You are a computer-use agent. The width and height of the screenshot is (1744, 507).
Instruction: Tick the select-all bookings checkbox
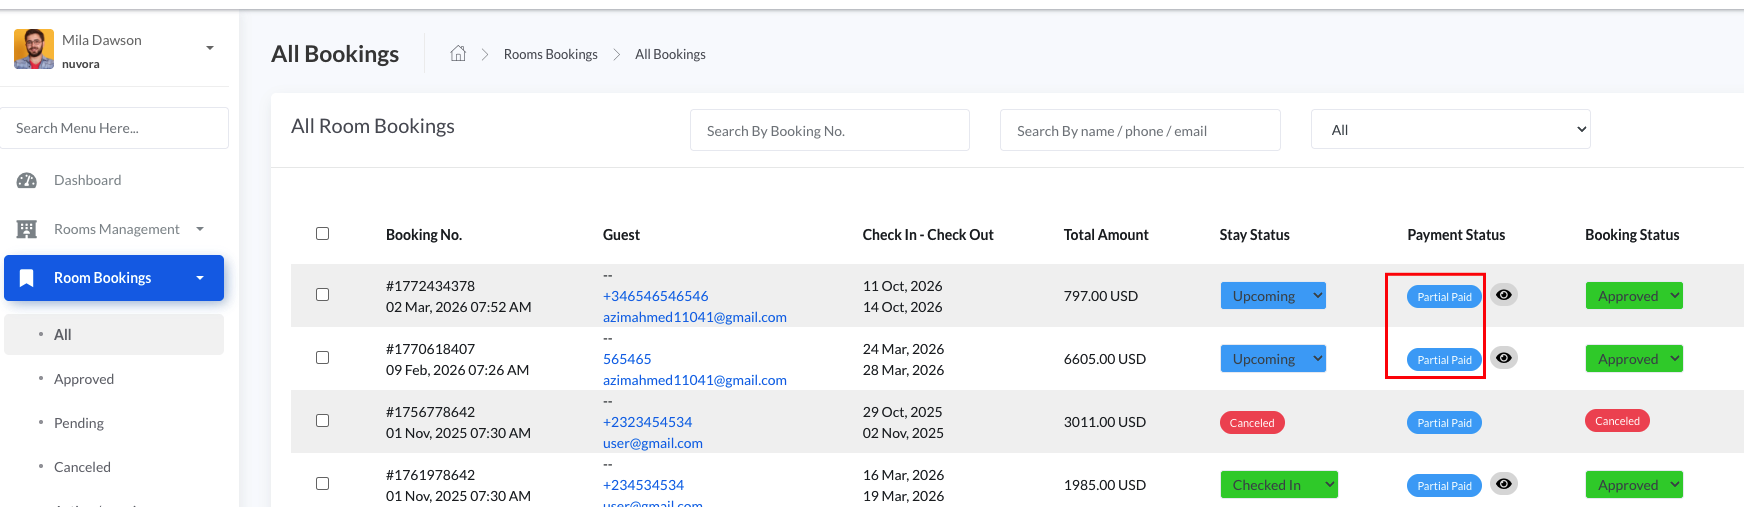(x=322, y=233)
